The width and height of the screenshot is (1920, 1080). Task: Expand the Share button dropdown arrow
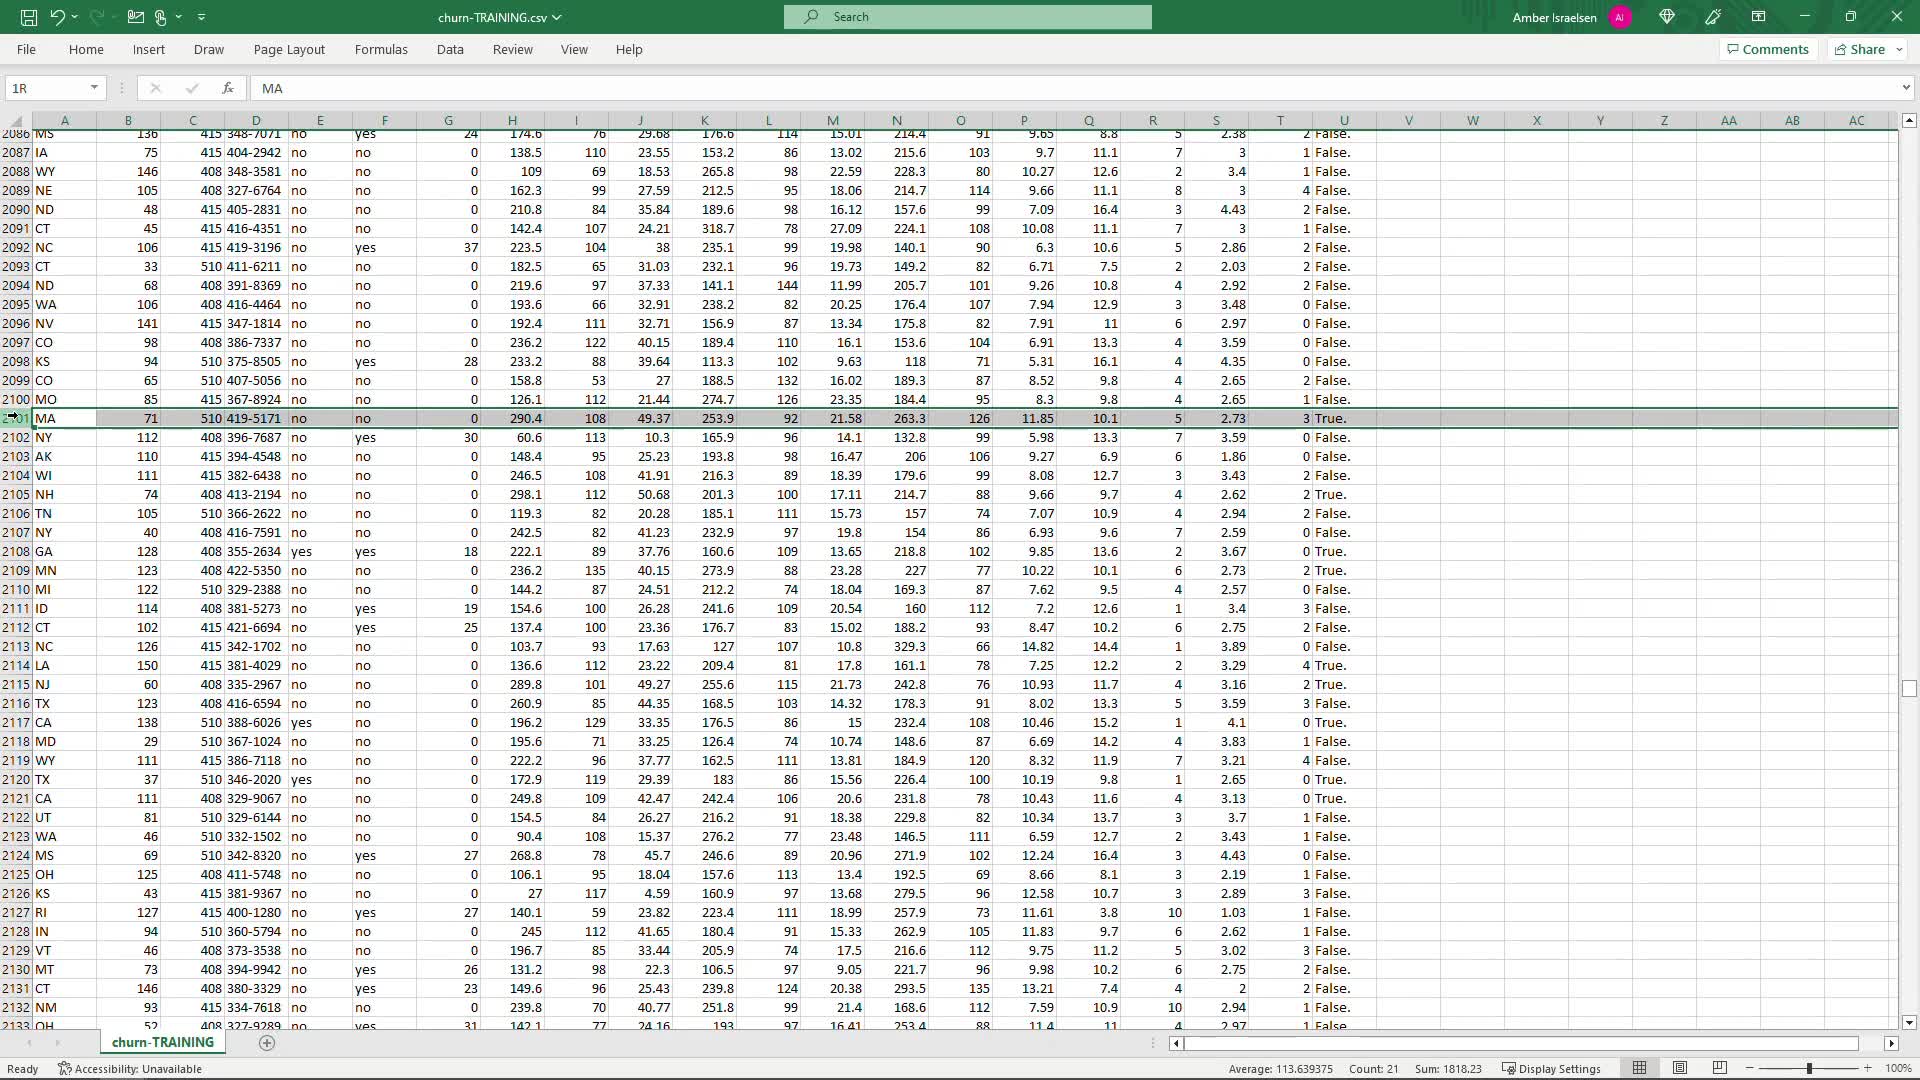click(x=1899, y=49)
